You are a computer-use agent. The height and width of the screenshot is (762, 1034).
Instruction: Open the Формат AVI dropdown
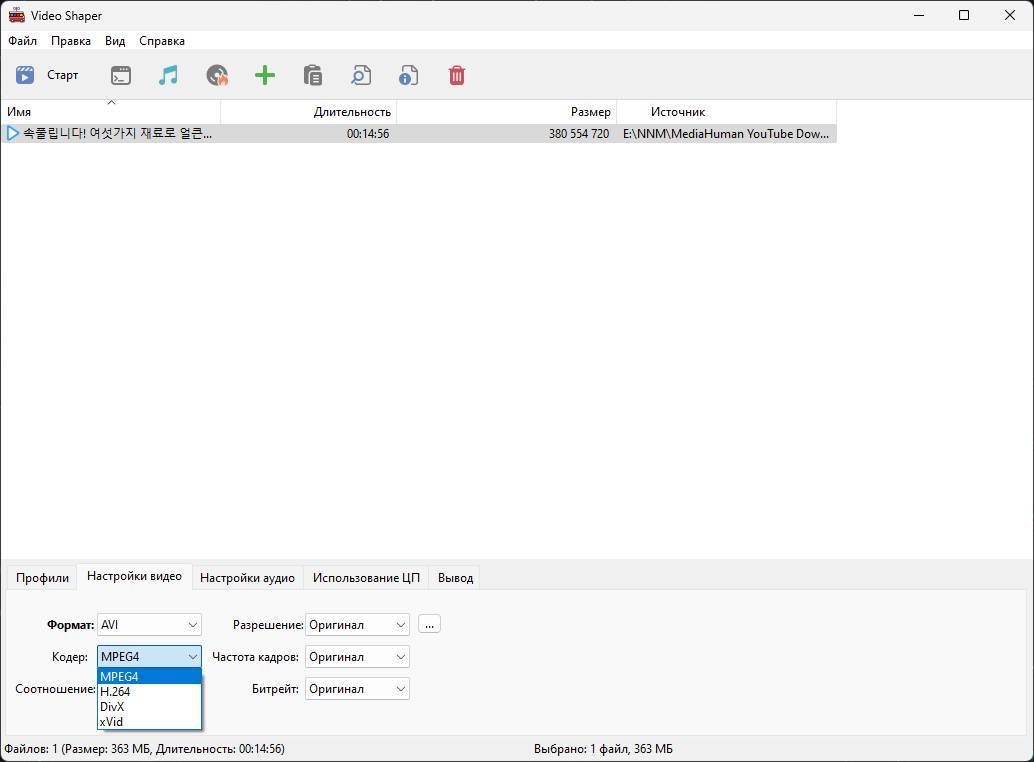pyautogui.click(x=149, y=625)
